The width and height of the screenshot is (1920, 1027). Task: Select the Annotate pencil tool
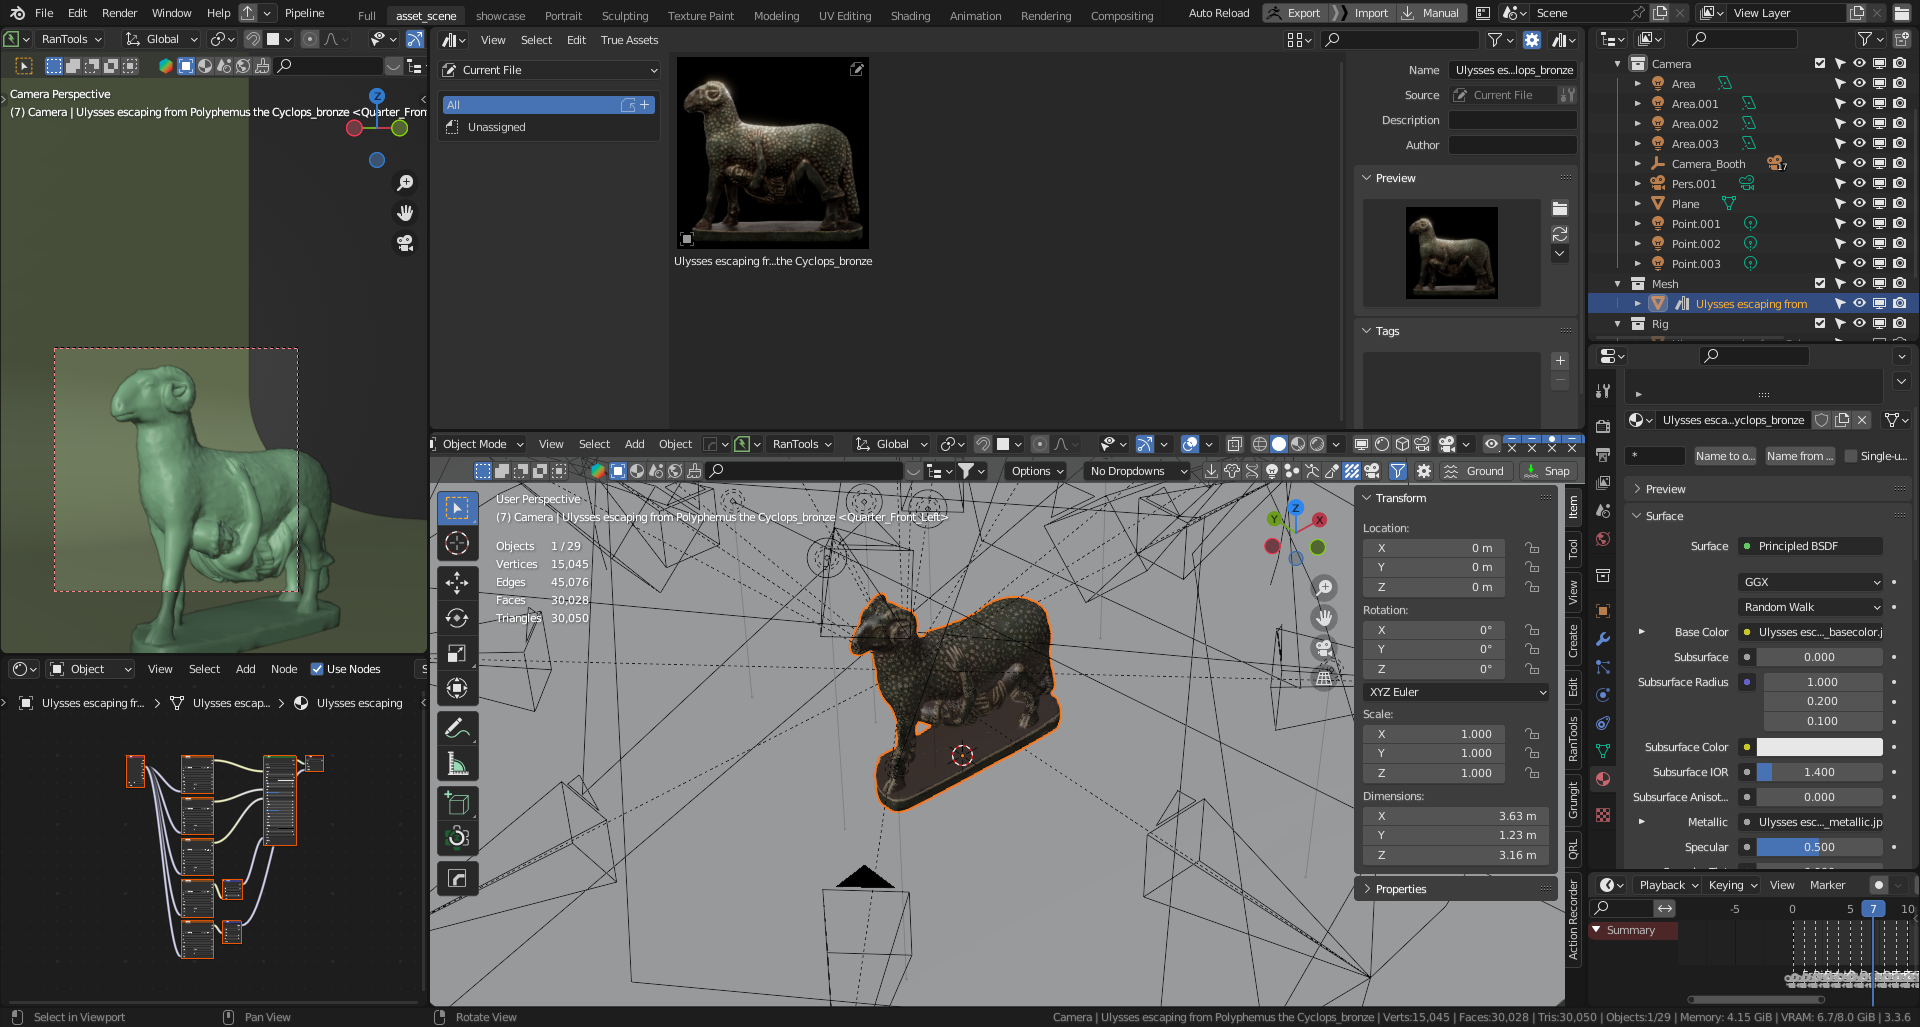(457, 728)
